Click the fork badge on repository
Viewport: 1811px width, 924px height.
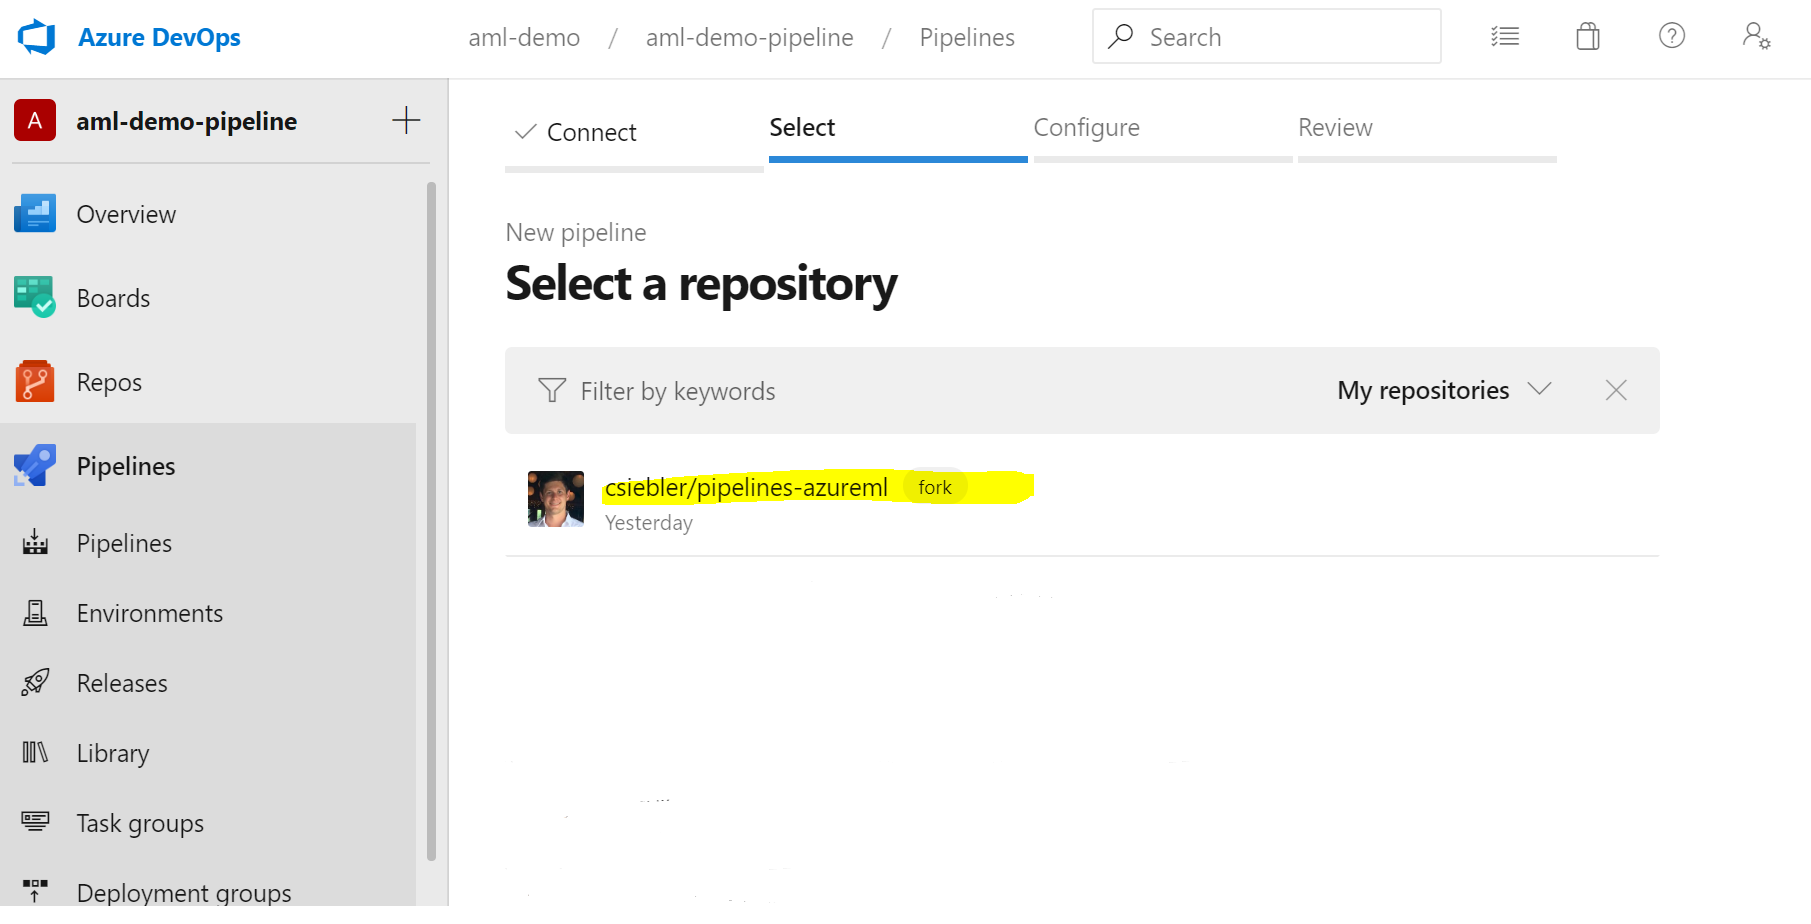935,487
